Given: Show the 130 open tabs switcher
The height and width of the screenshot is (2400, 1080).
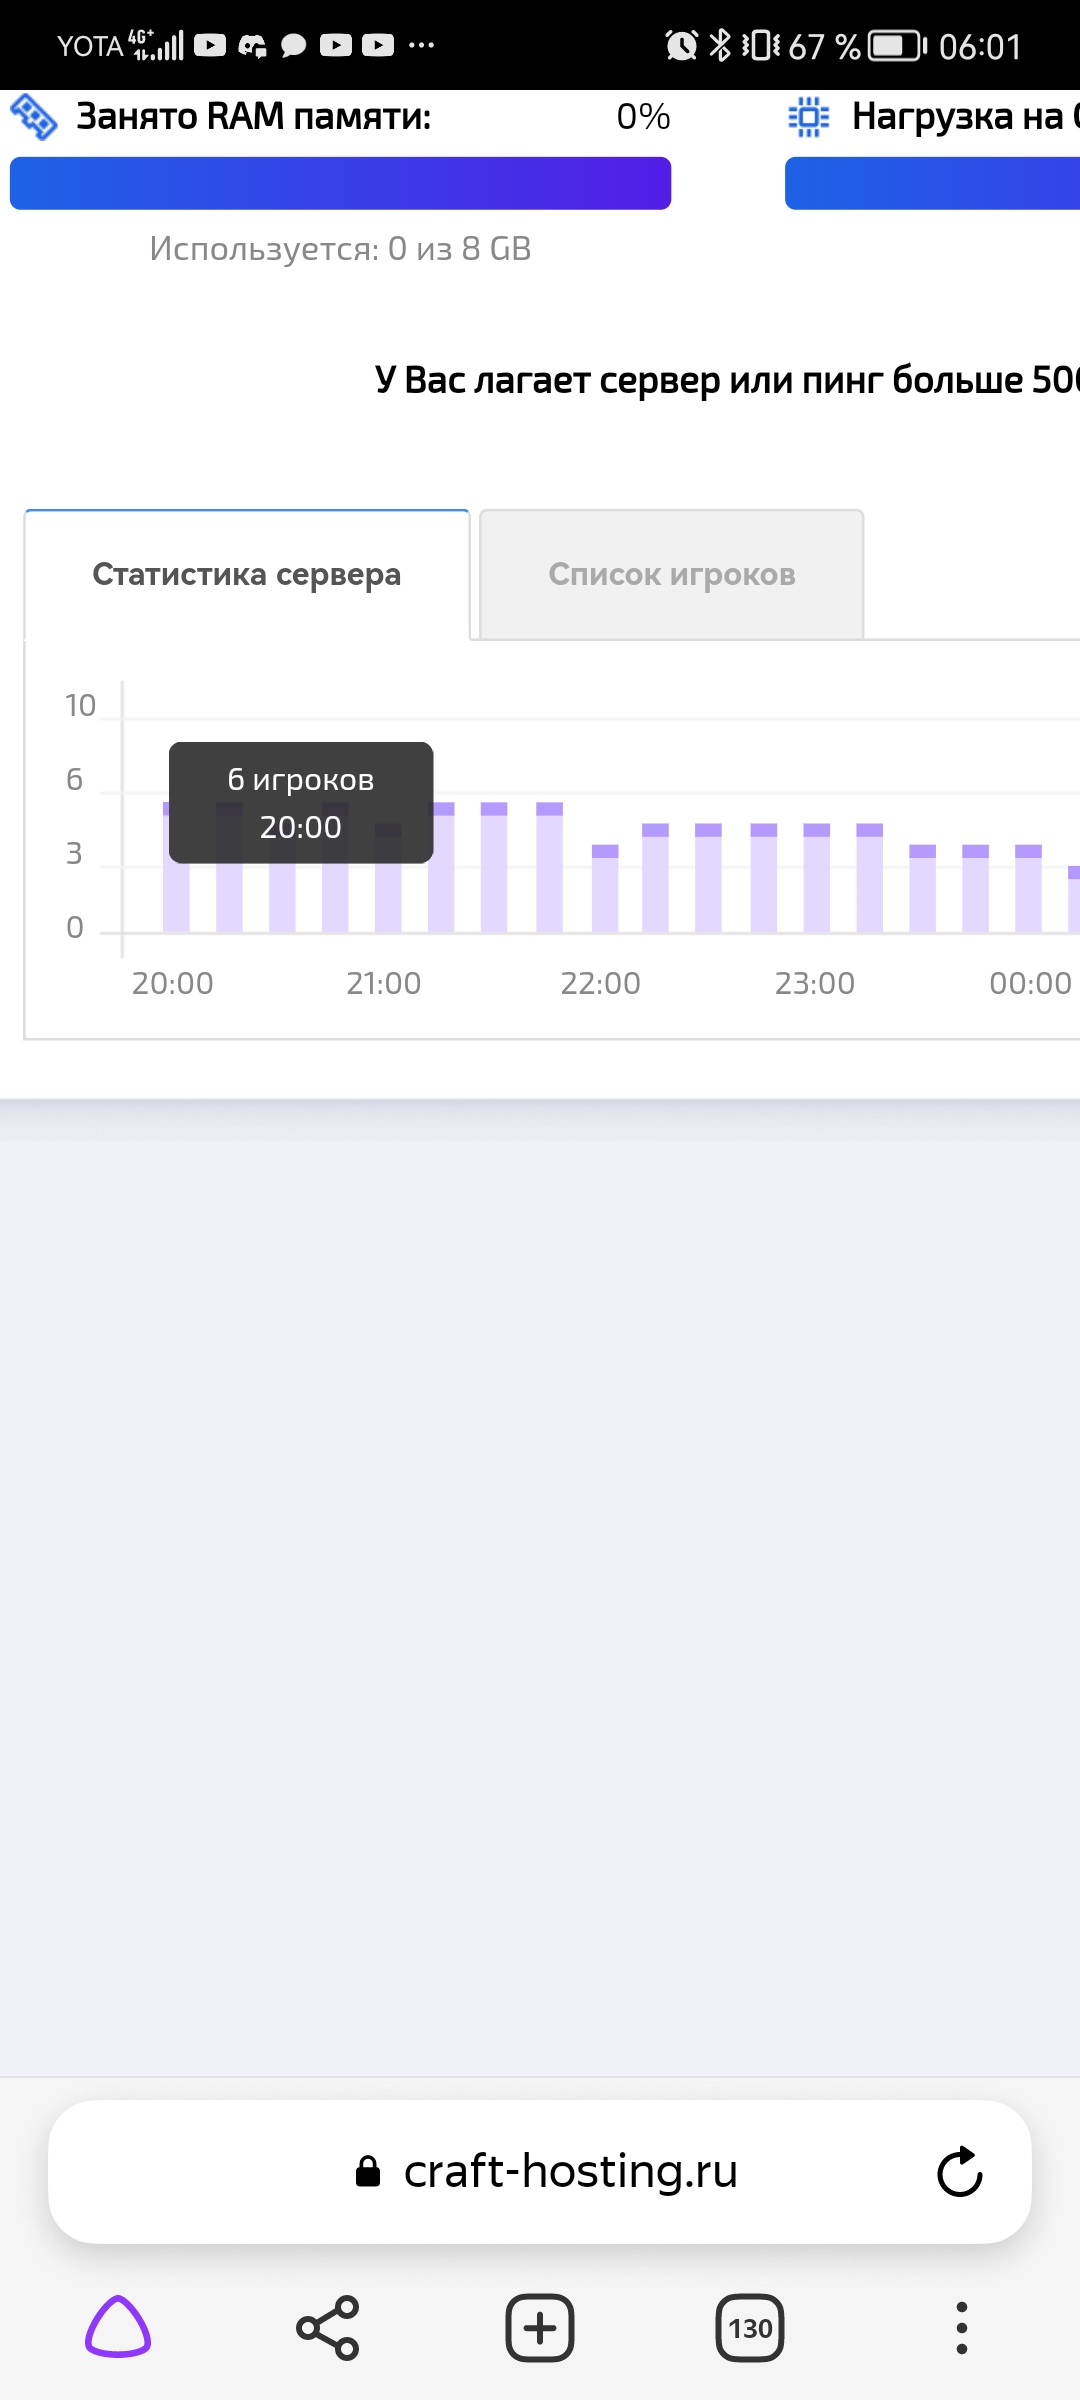Looking at the screenshot, I should pos(750,2328).
